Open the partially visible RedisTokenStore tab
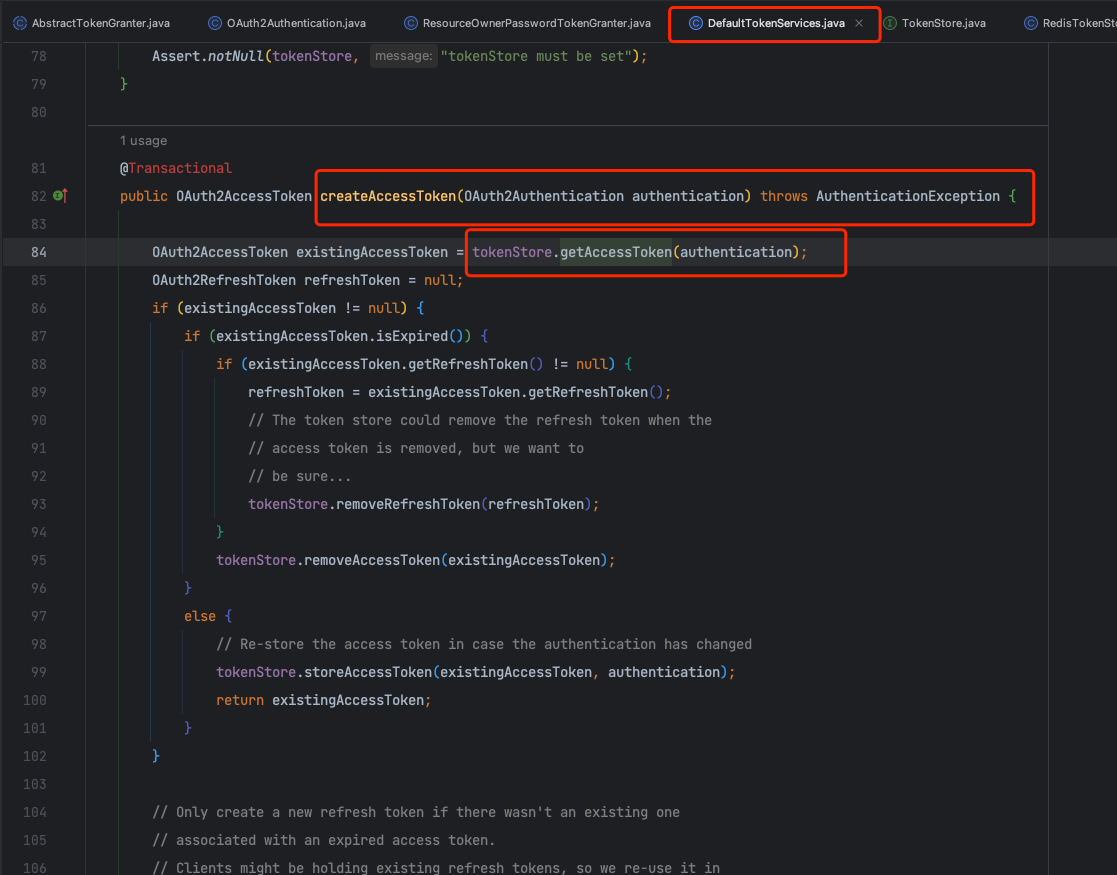 pos(1080,23)
